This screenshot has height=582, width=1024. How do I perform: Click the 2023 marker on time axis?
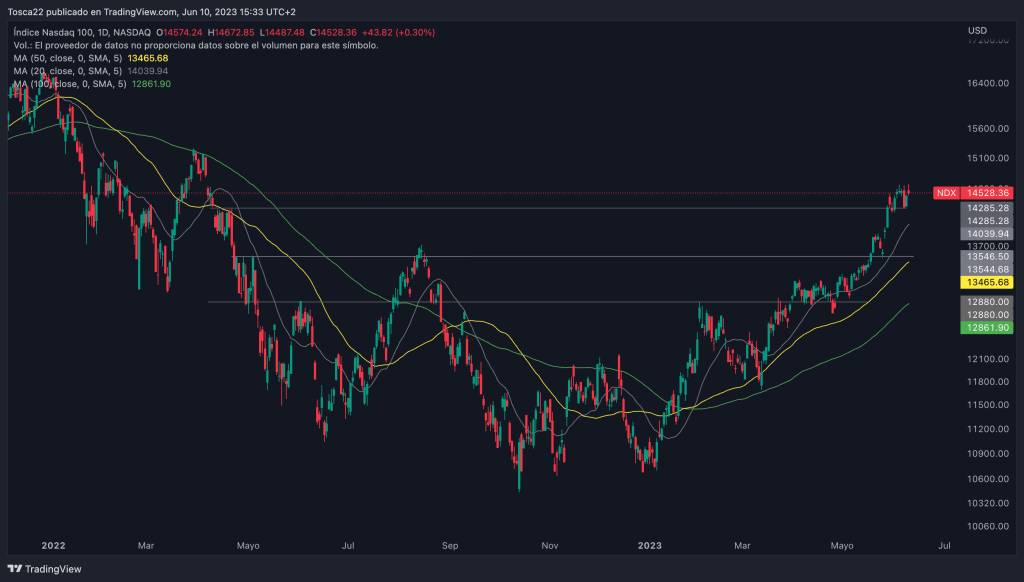click(x=649, y=546)
